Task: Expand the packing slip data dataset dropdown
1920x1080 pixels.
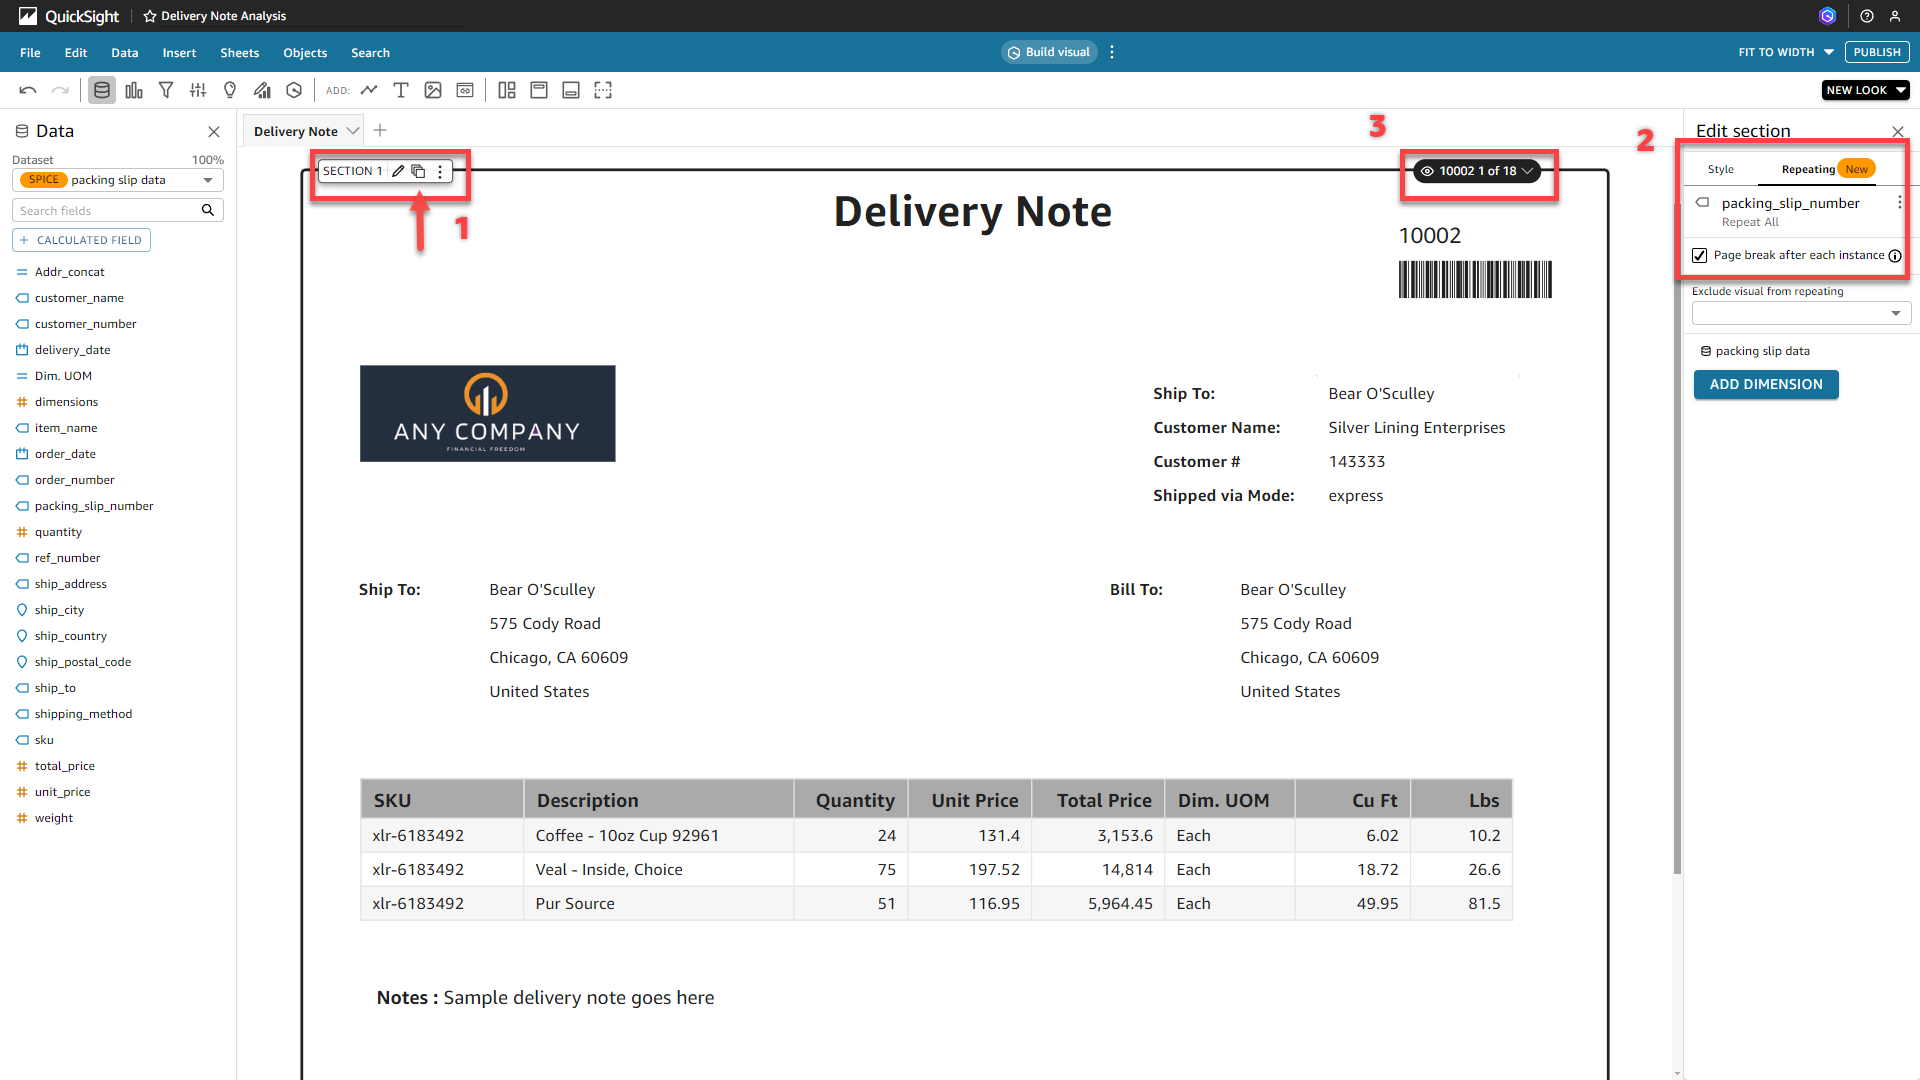Action: tap(208, 180)
